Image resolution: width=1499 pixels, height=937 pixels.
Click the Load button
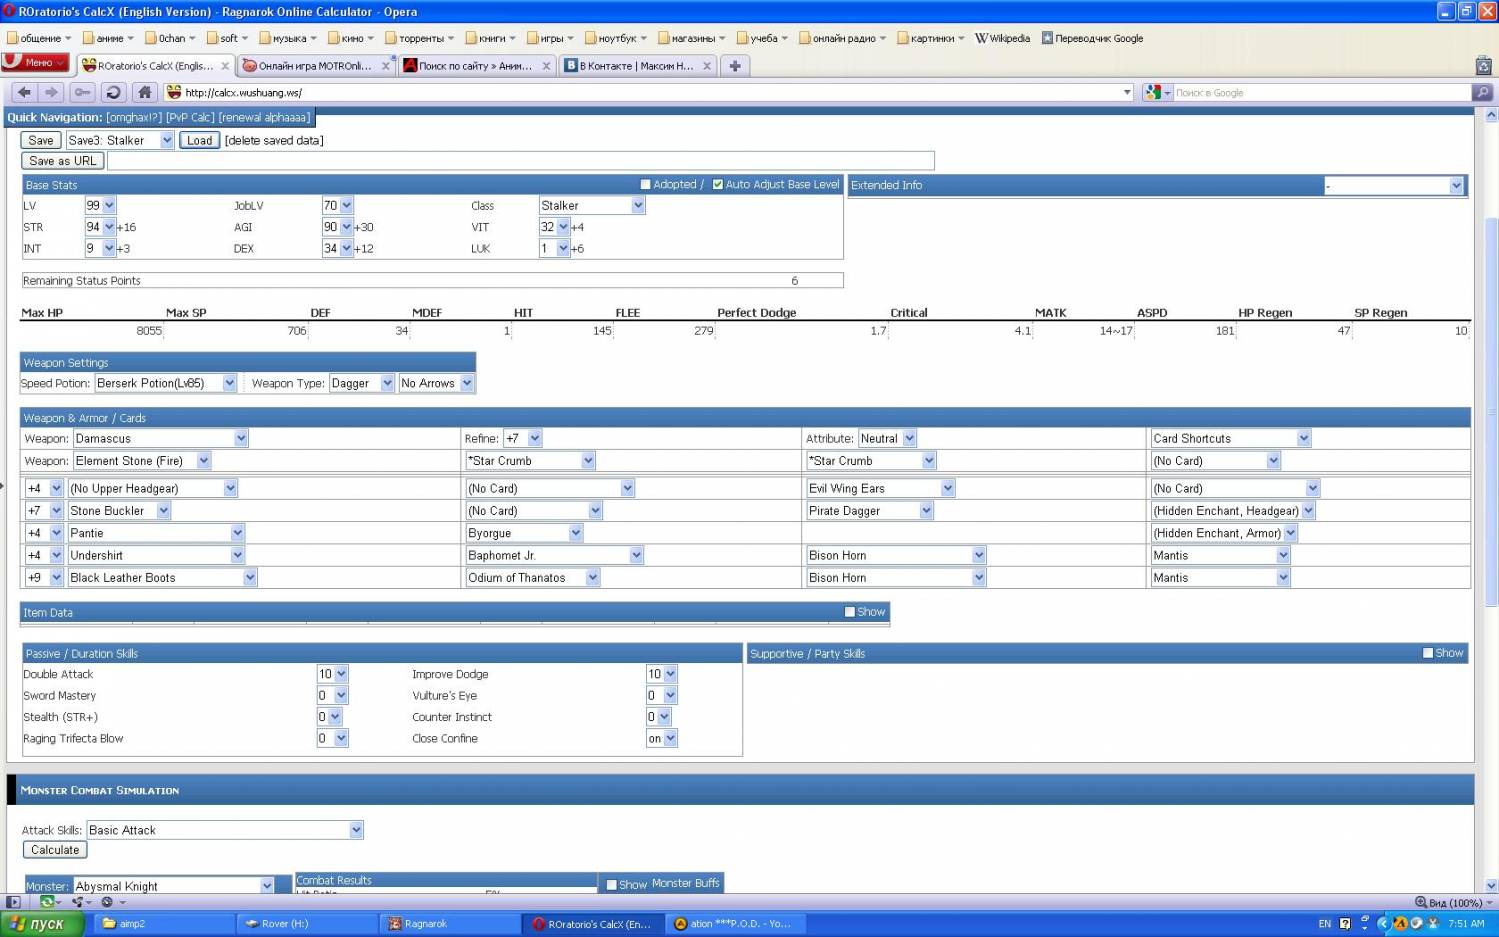(x=200, y=140)
